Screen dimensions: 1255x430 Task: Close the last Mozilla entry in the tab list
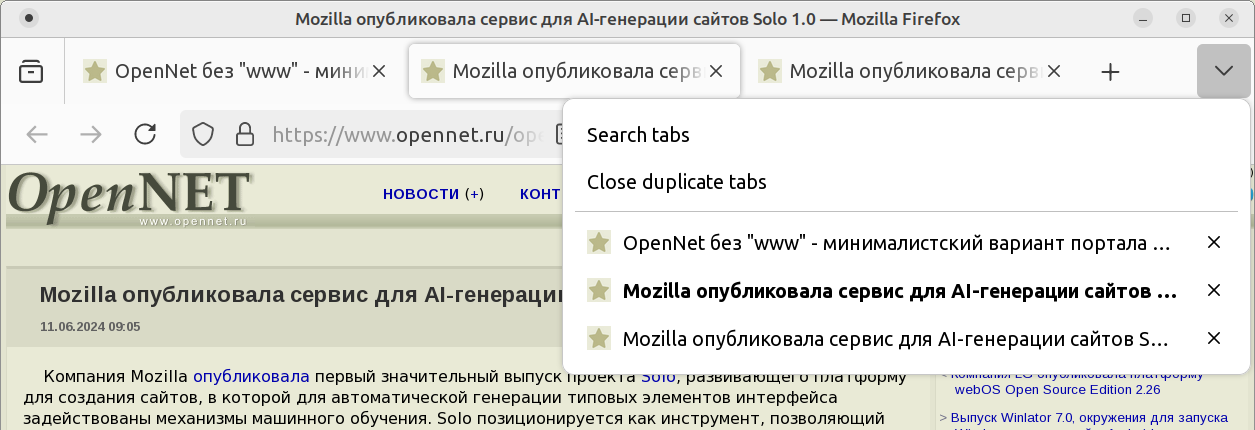point(1214,338)
